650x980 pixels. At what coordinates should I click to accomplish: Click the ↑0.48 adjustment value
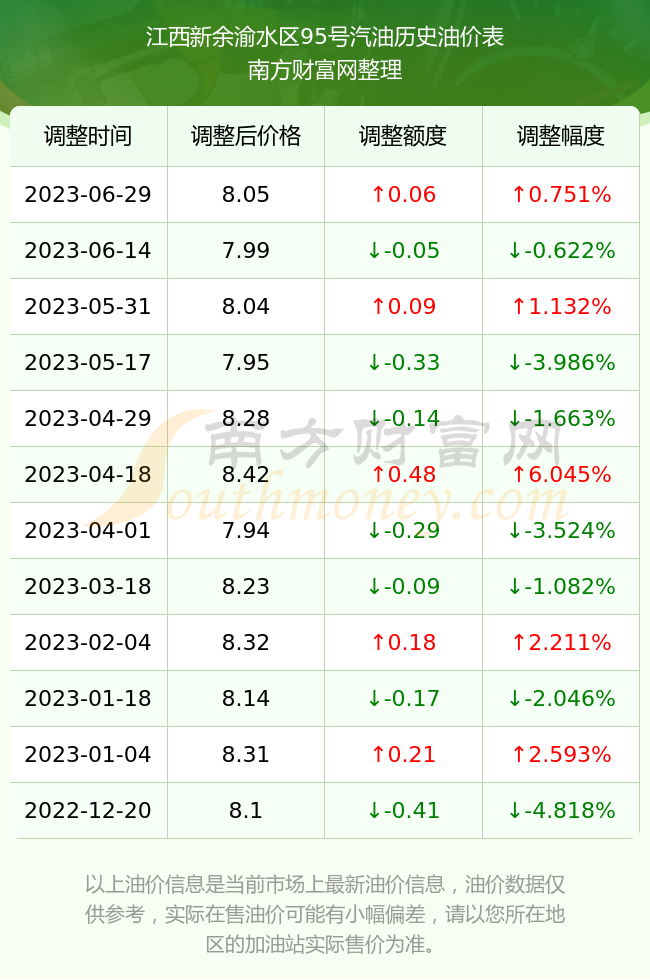403,474
